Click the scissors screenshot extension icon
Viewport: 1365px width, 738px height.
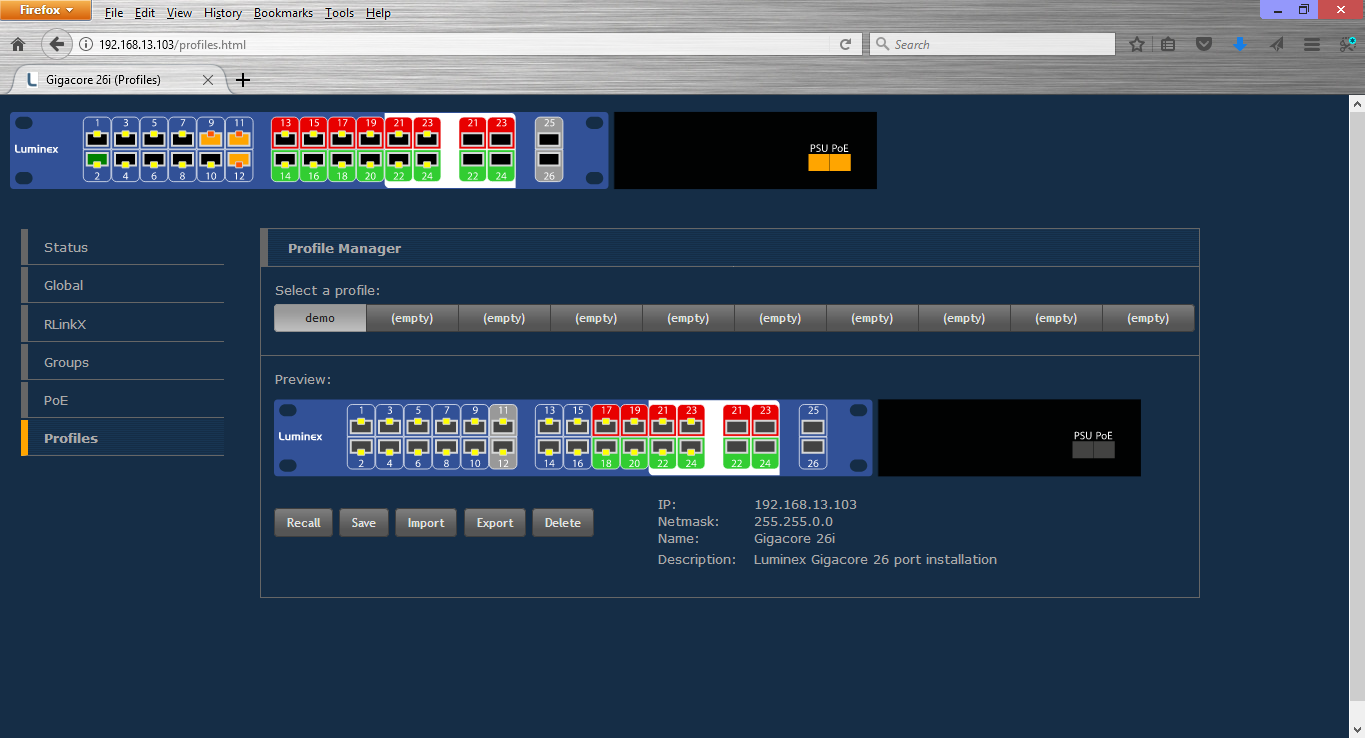click(1347, 44)
